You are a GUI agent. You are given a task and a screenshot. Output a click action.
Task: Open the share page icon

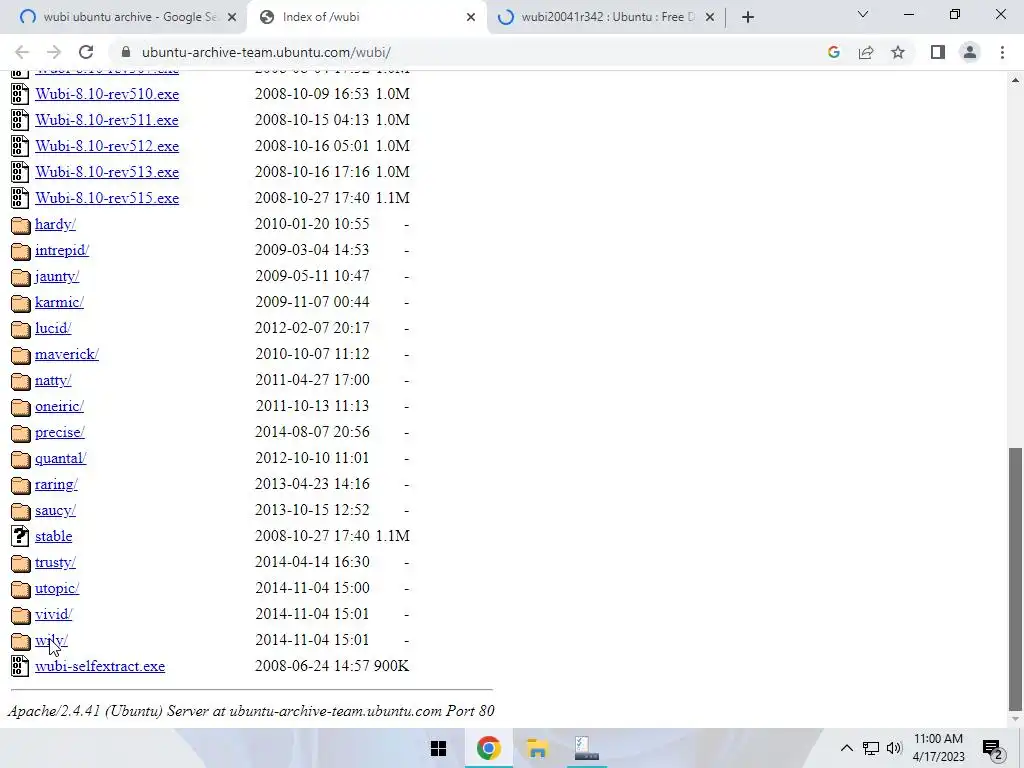tap(866, 52)
